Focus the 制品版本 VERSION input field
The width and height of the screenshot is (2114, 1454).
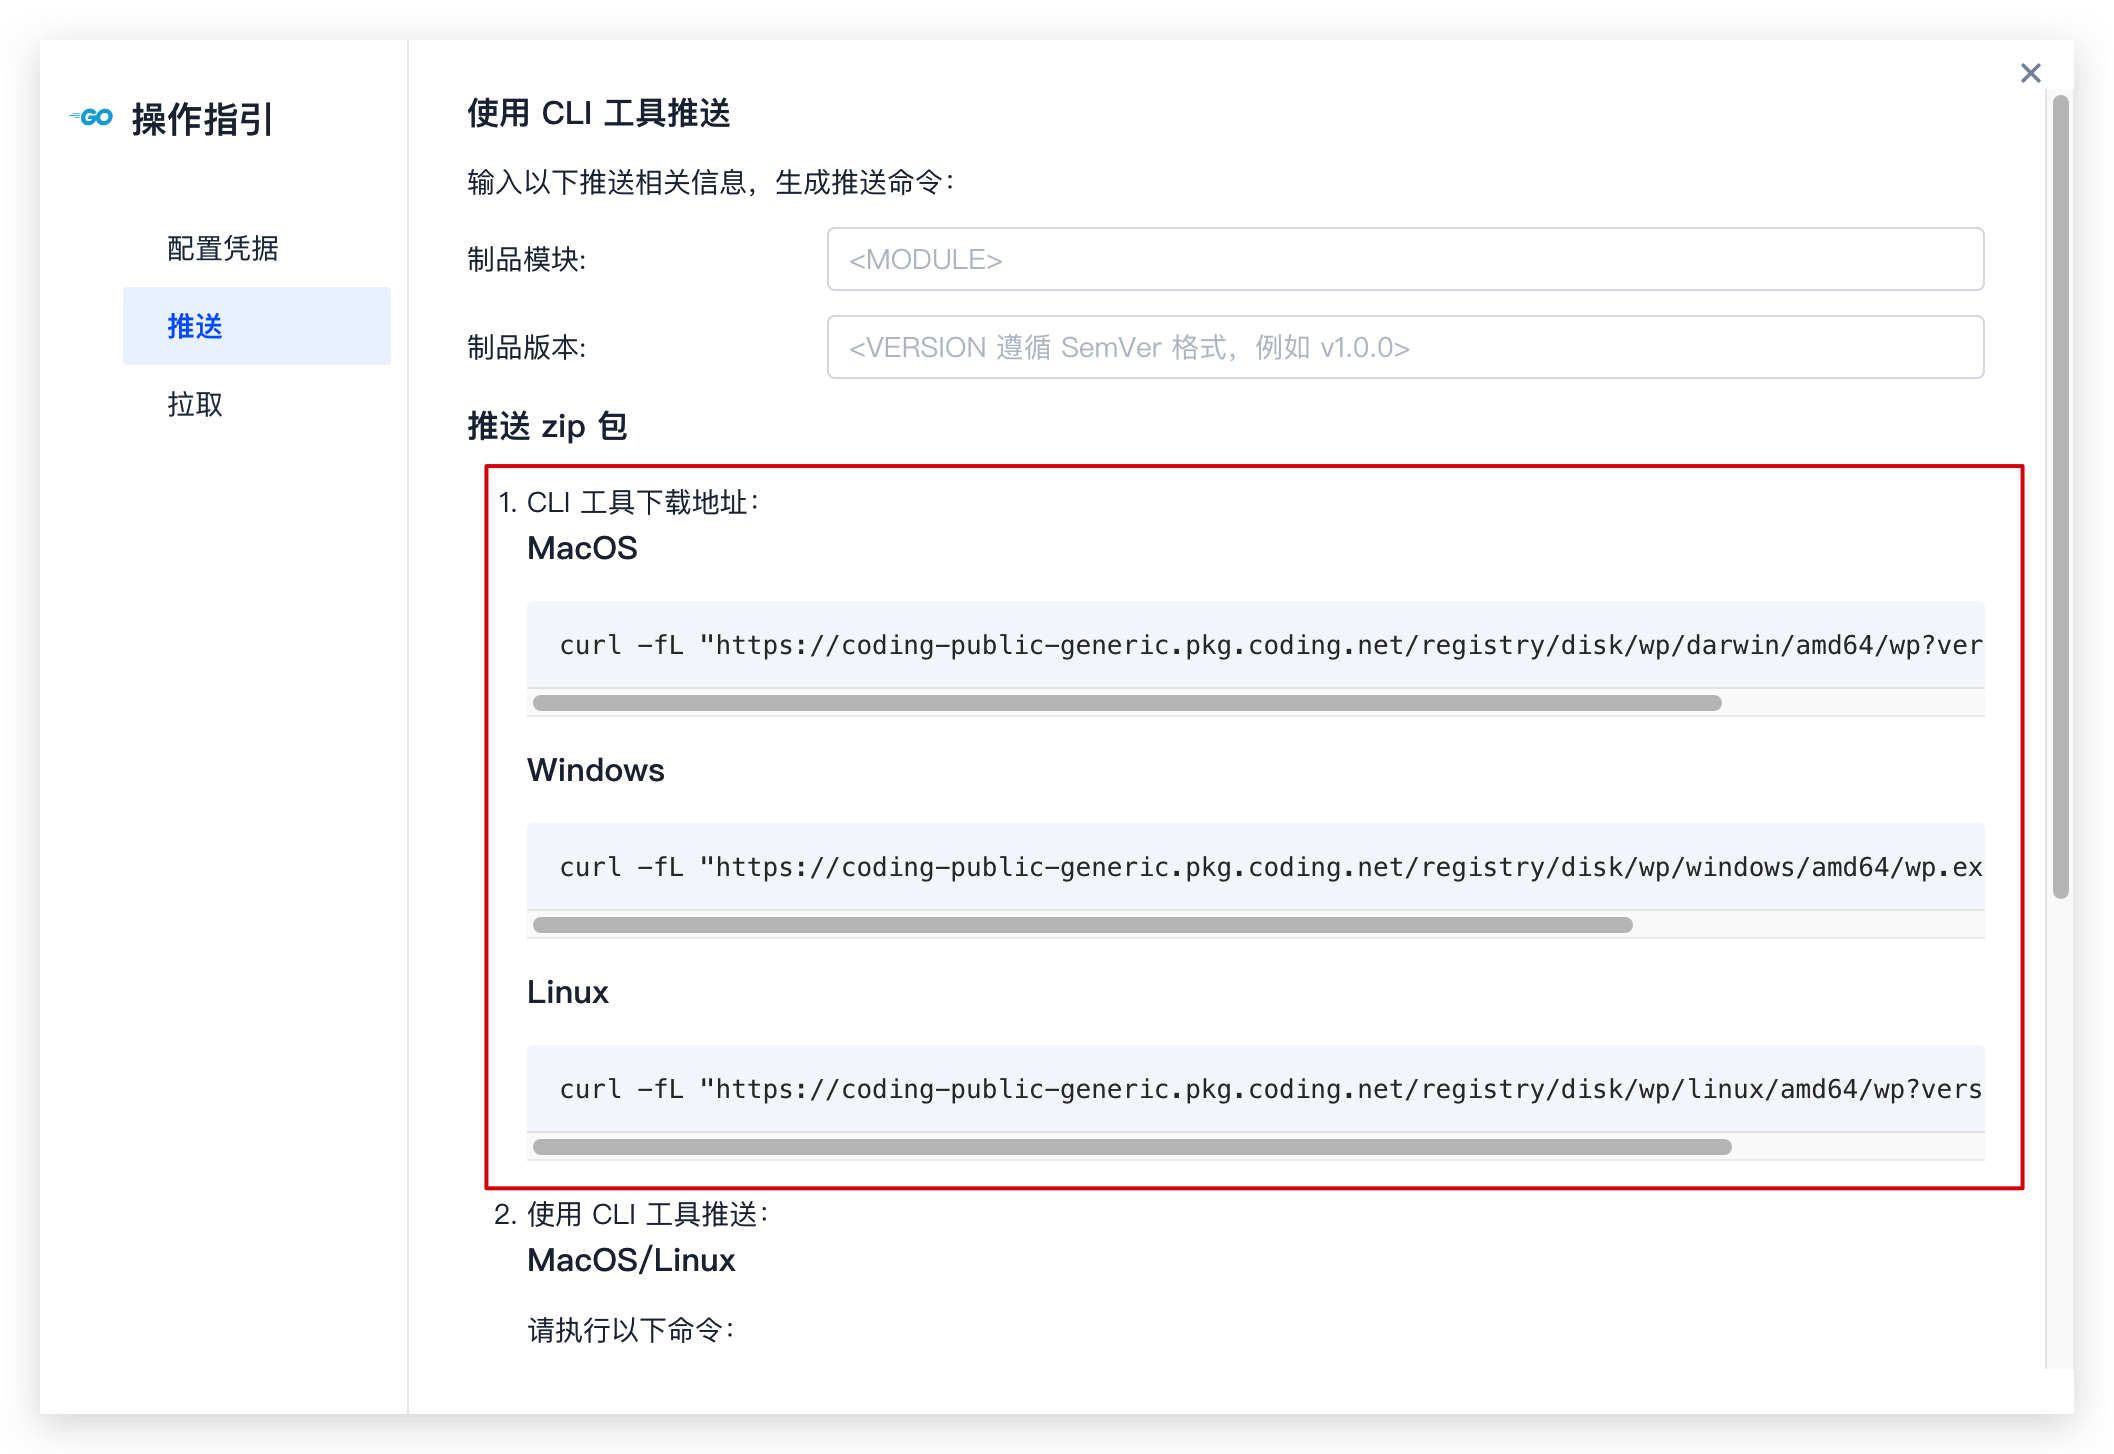[x=1405, y=347]
